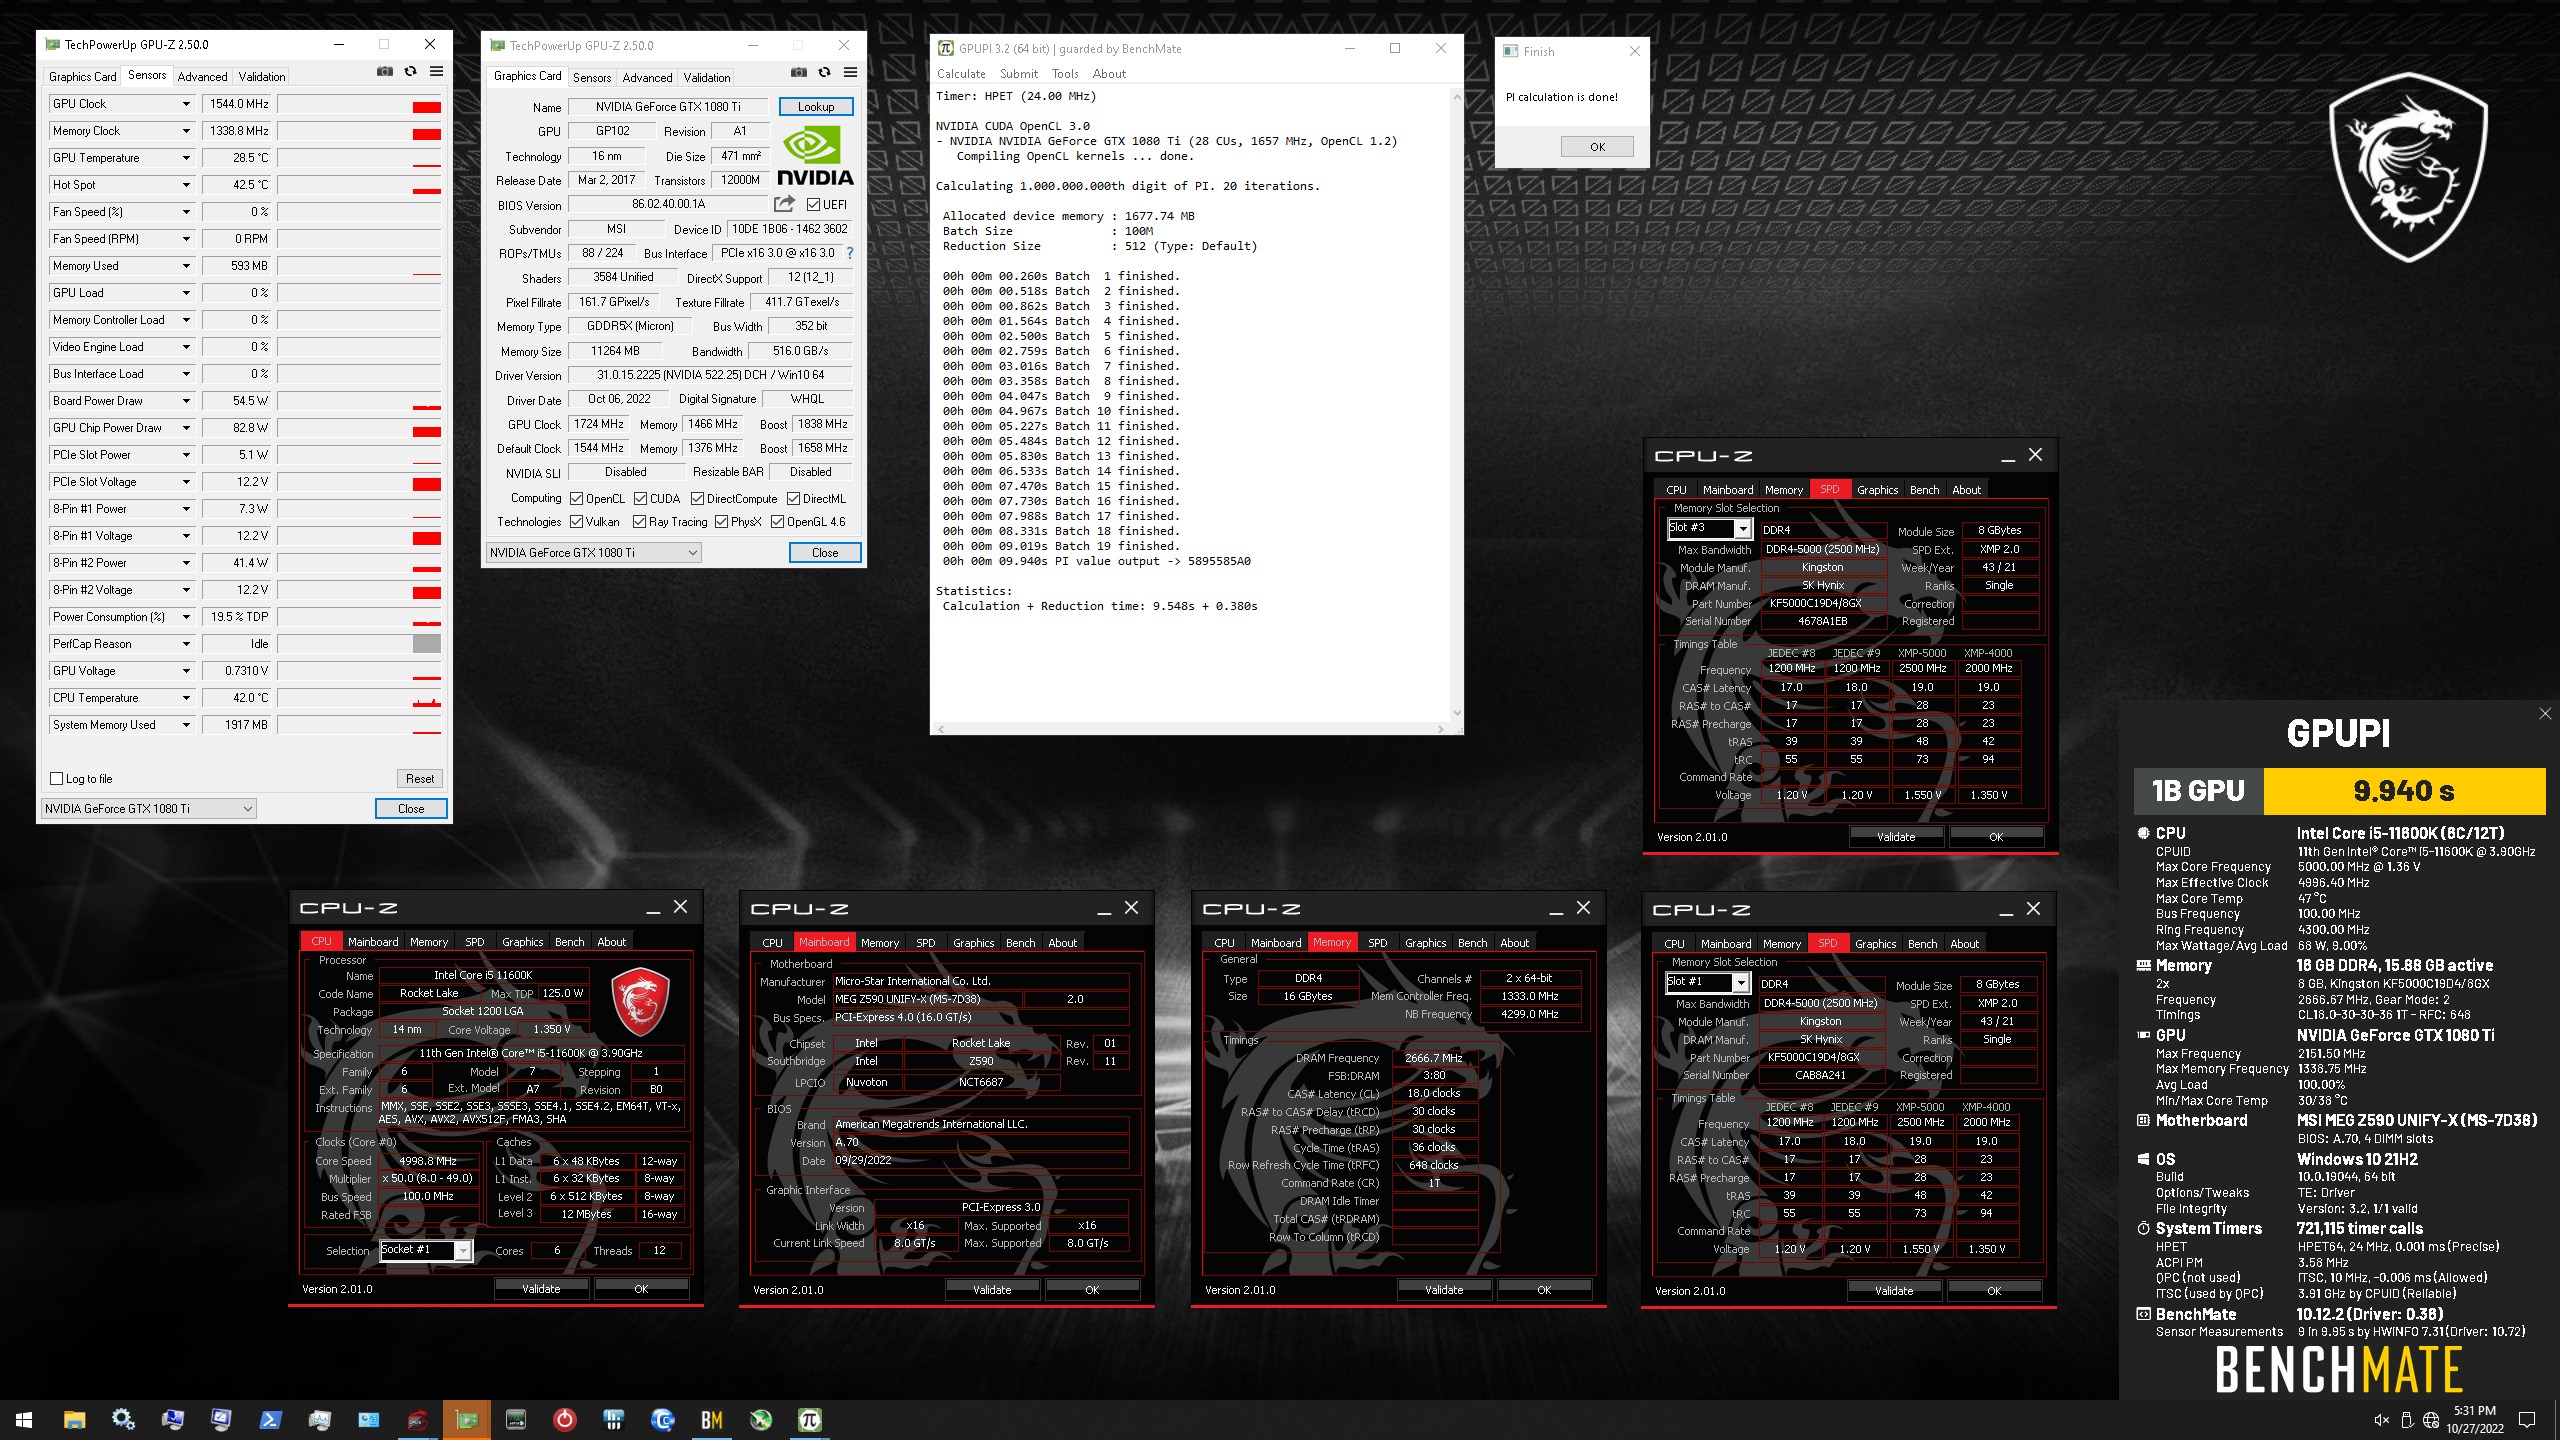This screenshot has width=2560, height=1440.
Task: Click the GPUPI output vertical scrollbar
Action: [x=1456, y=405]
